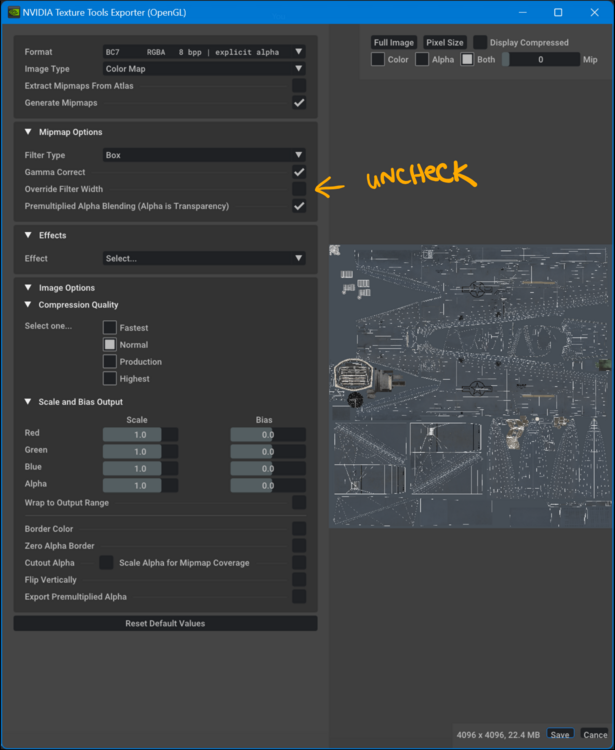
Task: Click the Reset Default Values button
Action: 165,623
